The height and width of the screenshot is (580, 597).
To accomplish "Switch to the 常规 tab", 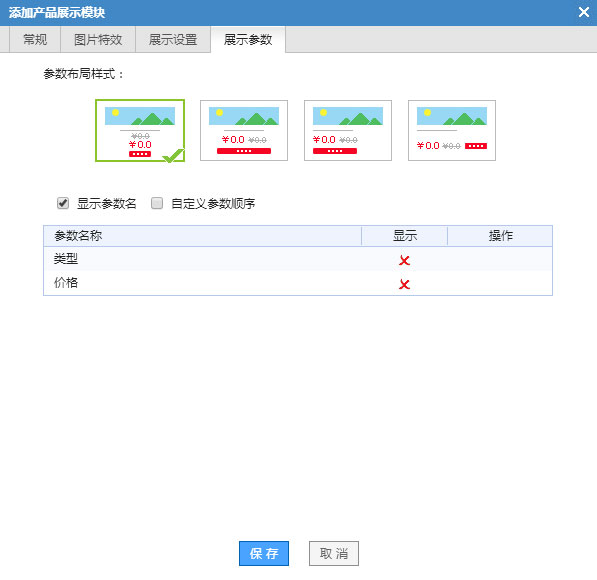I will (35, 39).
